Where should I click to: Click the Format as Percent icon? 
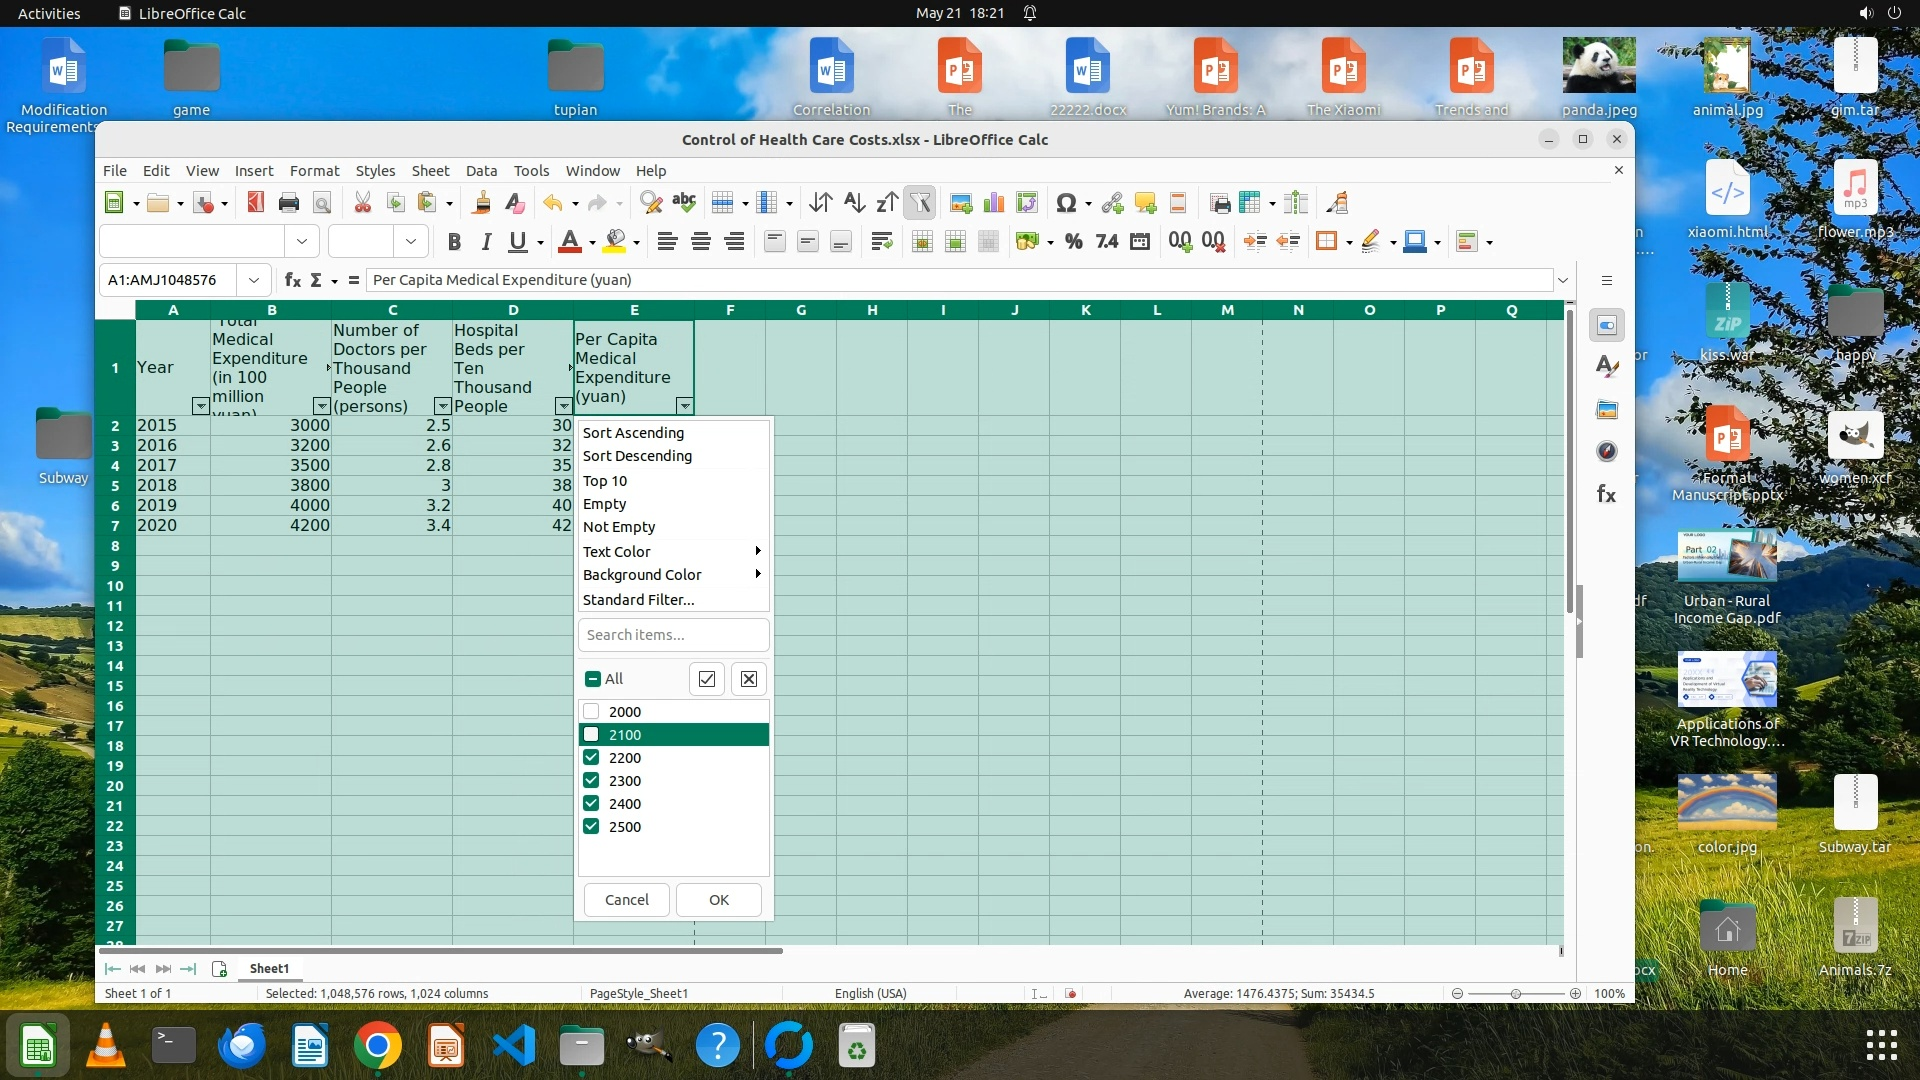click(1074, 241)
